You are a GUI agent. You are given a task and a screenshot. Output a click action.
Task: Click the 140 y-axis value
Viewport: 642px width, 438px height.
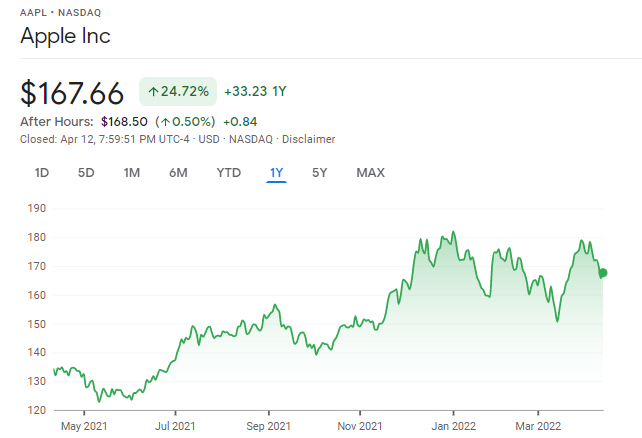click(x=37, y=352)
